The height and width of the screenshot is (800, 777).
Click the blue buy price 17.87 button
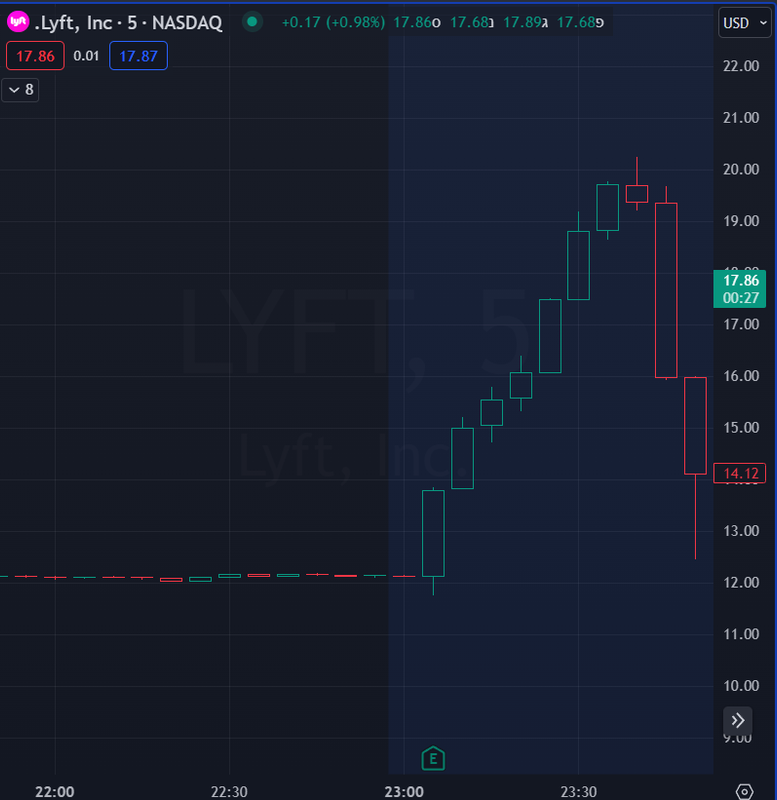pos(138,56)
